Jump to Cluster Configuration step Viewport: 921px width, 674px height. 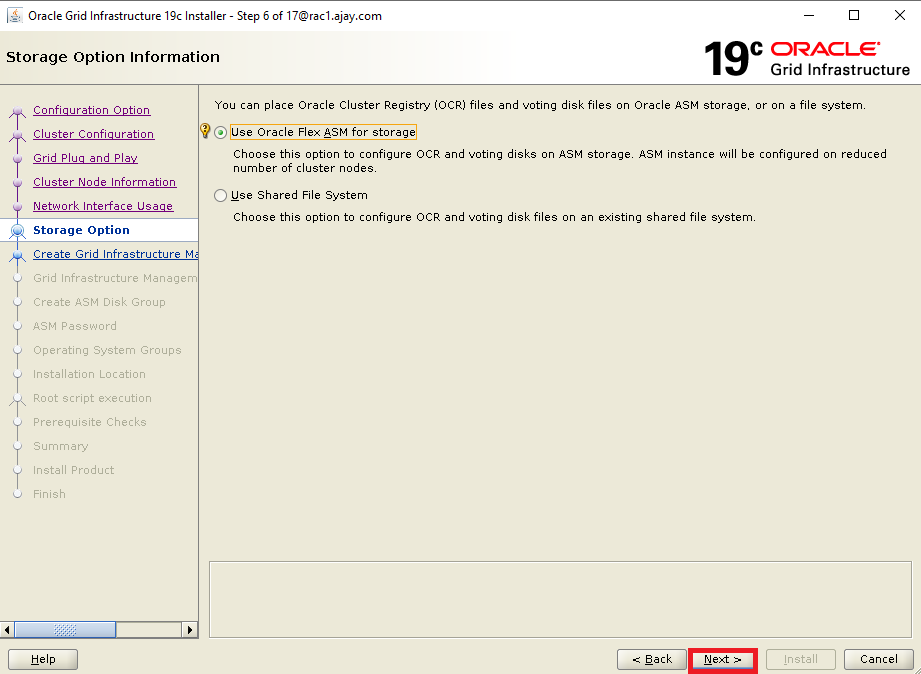click(x=93, y=134)
